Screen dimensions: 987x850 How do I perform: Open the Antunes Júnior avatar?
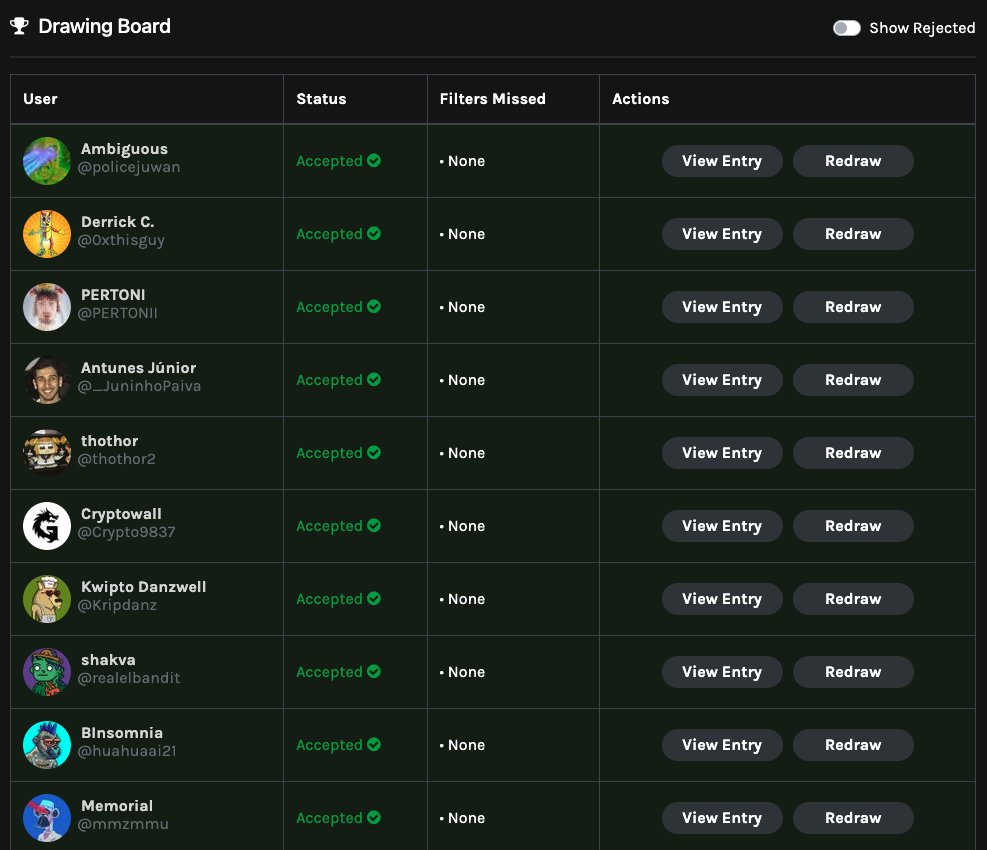coord(47,380)
